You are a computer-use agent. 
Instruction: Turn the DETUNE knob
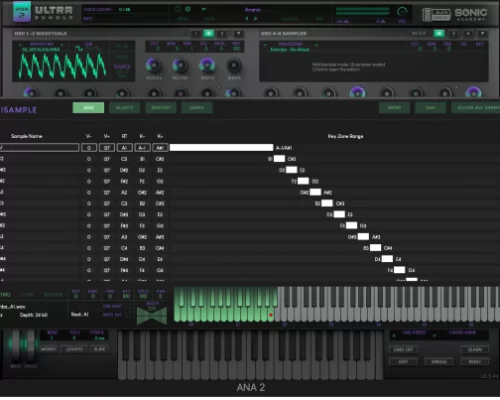tap(180, 65)
